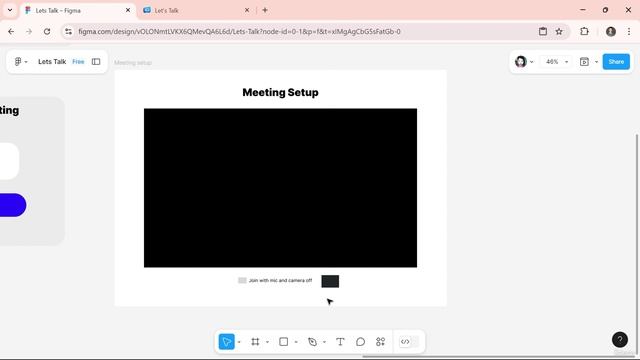Toggle the sidebar panel icon
Viewport: 640px width, 360px height.
(x=96, y=62)
